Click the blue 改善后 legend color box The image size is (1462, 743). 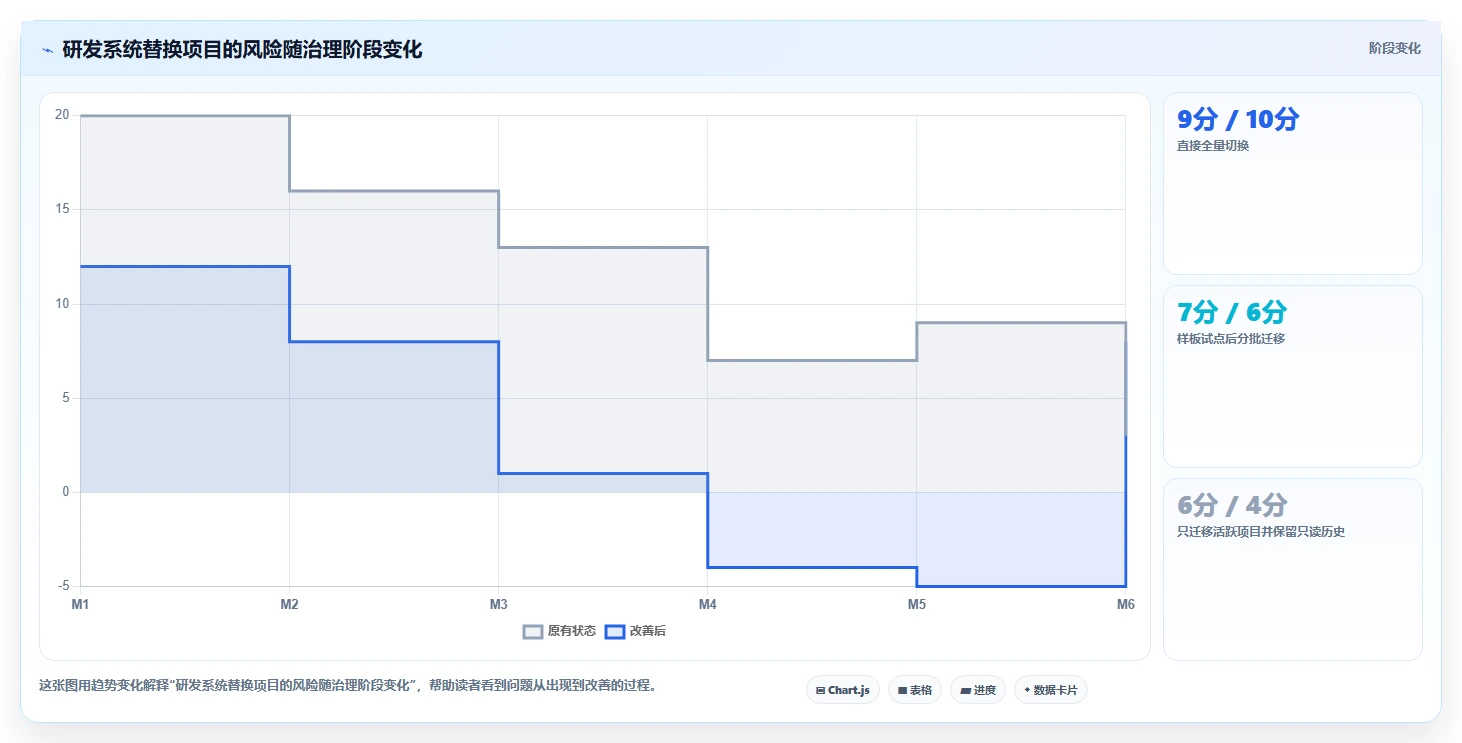[x=615, y=631]
